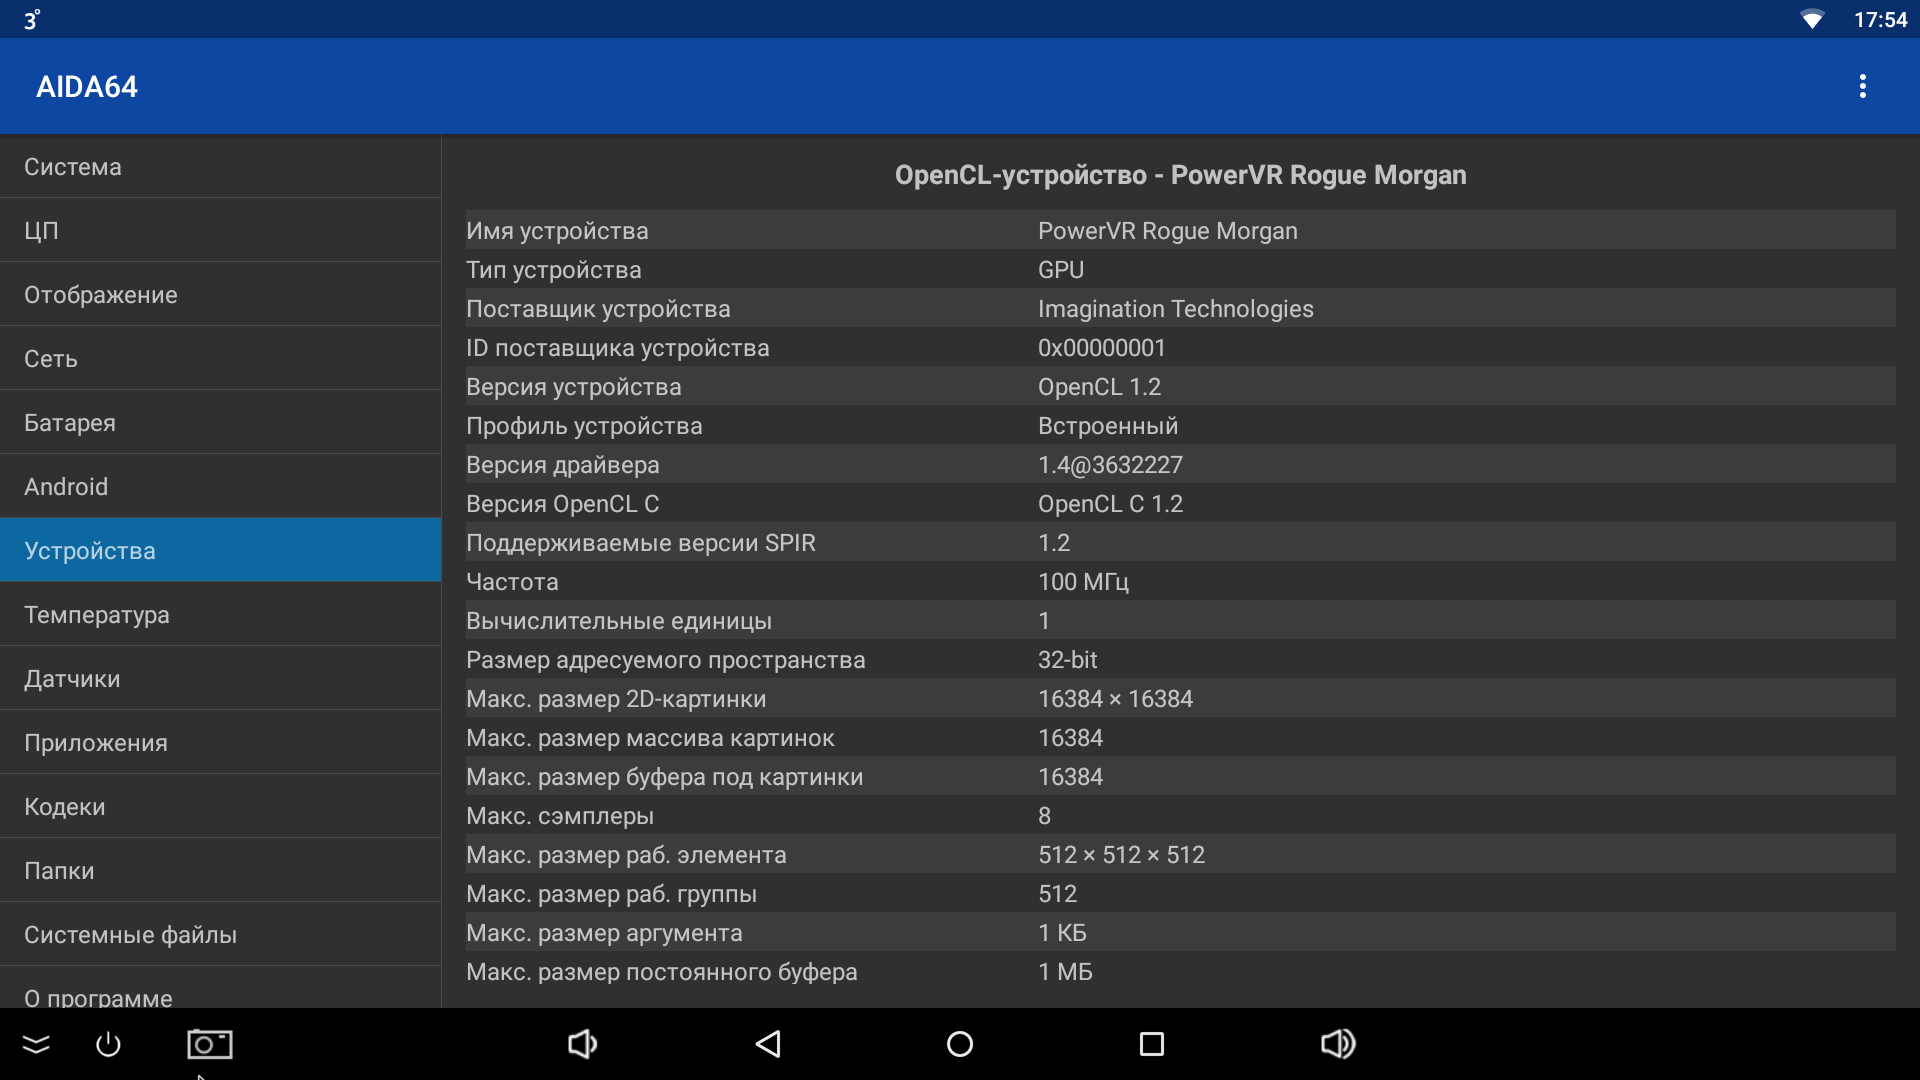Screen dimensions: 1920x1080
Task: Open the Android sidebar category
Action: (x=220, y=487)
